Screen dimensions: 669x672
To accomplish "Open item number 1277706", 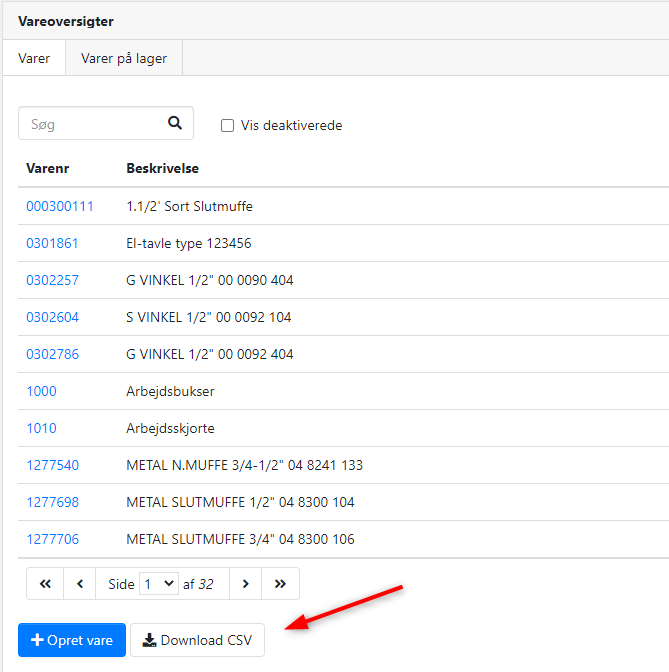I will coord(52,539).
